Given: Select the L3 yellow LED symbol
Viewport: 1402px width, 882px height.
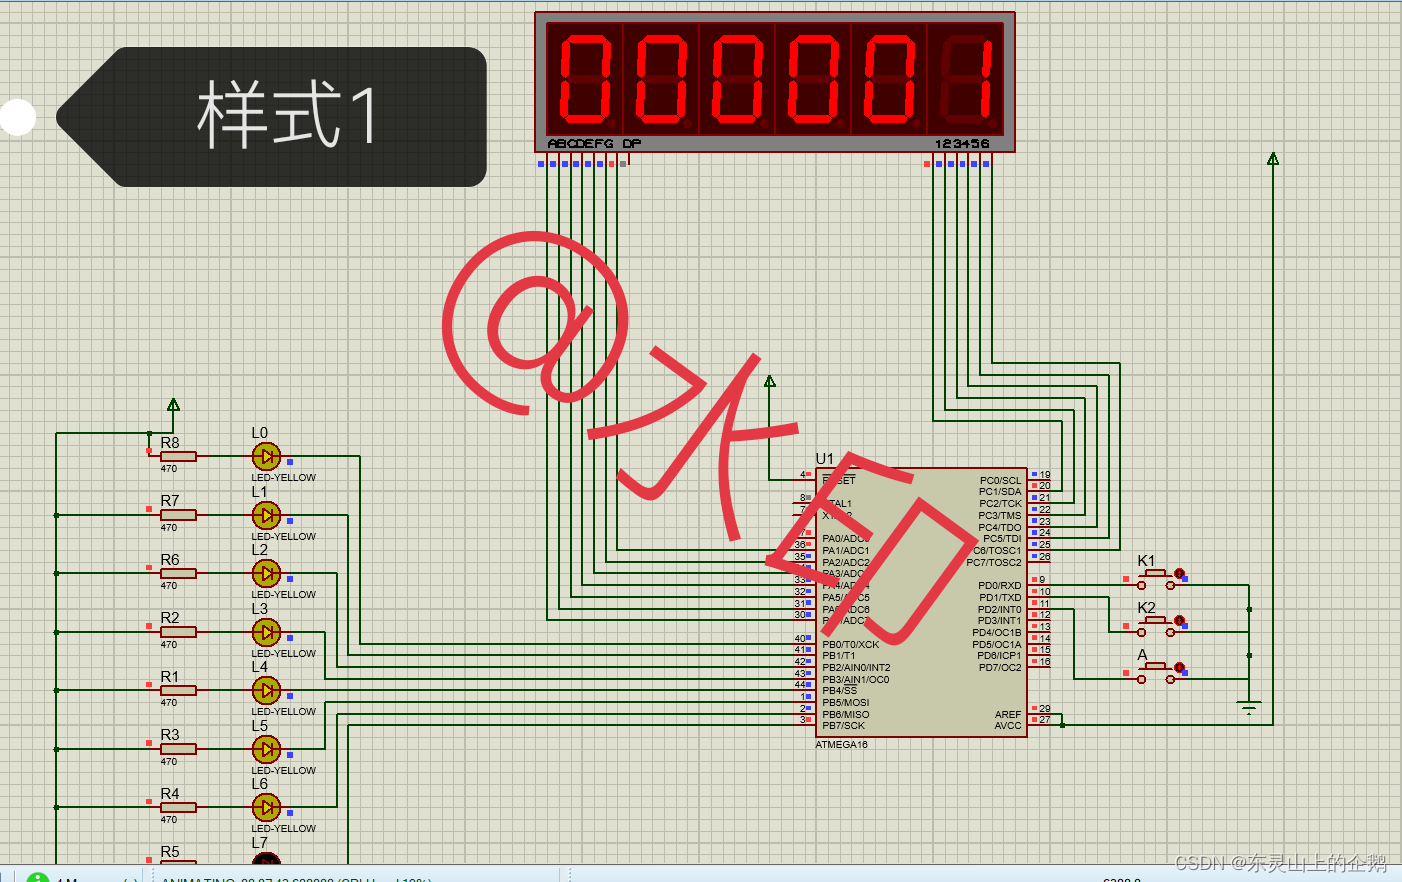Looking at the screenshot, I should pyautogui.click(x=266, y=632).
